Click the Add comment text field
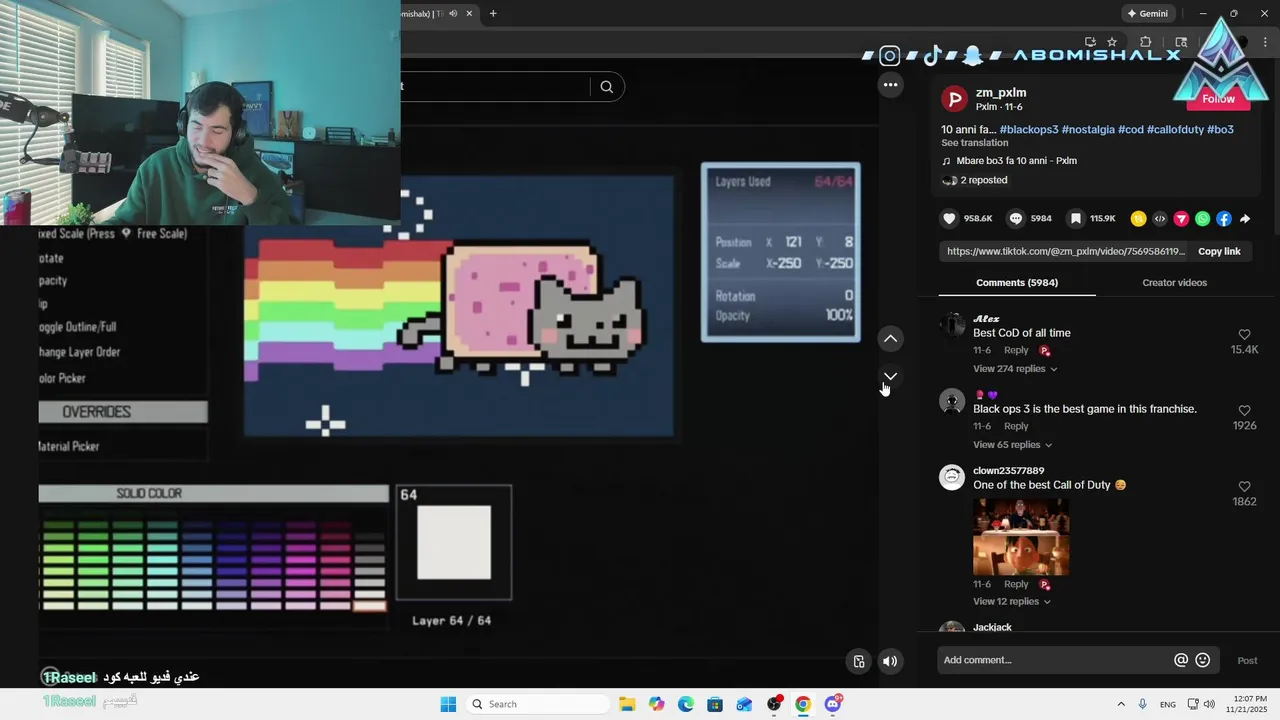Screen dimensions: 1280x720 1056,660
